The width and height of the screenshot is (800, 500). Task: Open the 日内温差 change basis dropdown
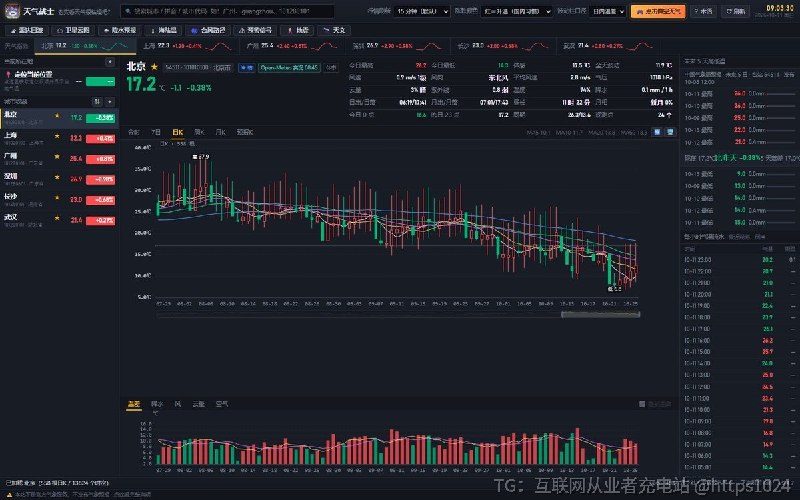pos(608,11)
